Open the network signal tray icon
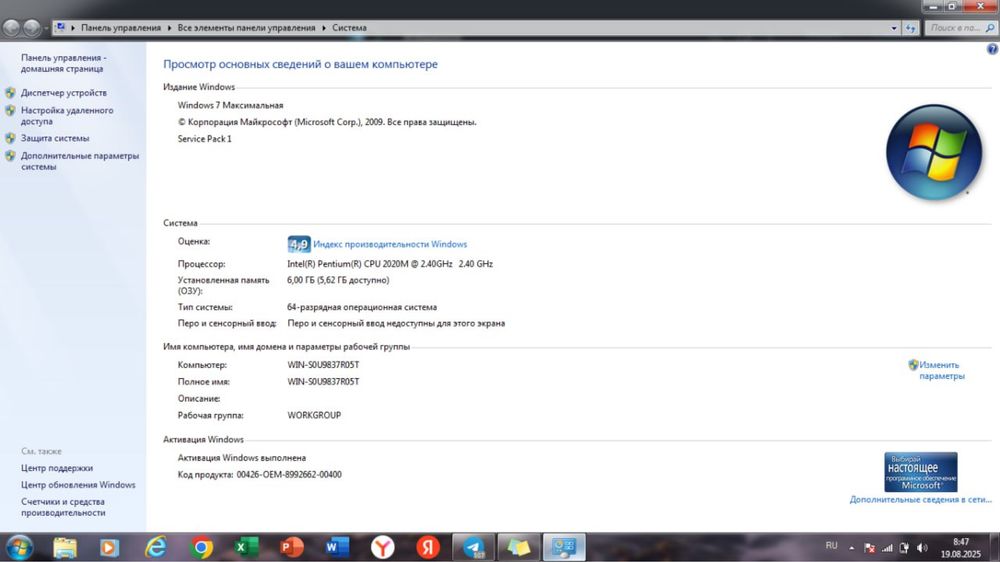Screen dimensions: 1000x562 coord(887,547)
